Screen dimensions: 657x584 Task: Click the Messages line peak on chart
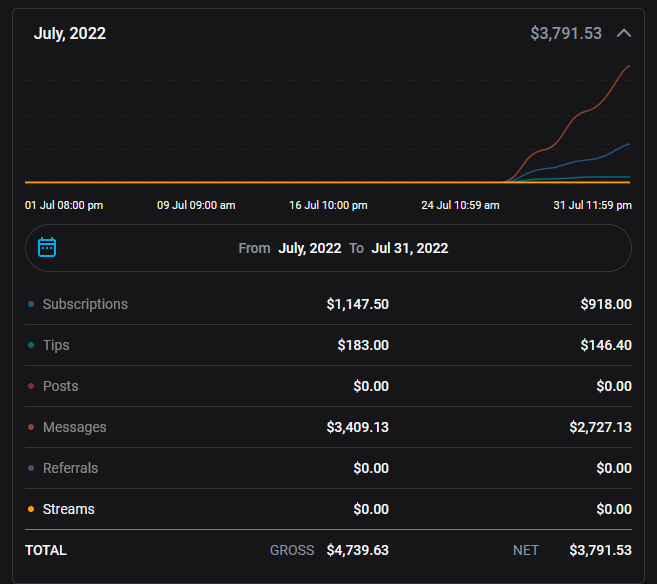coord(629,66)
